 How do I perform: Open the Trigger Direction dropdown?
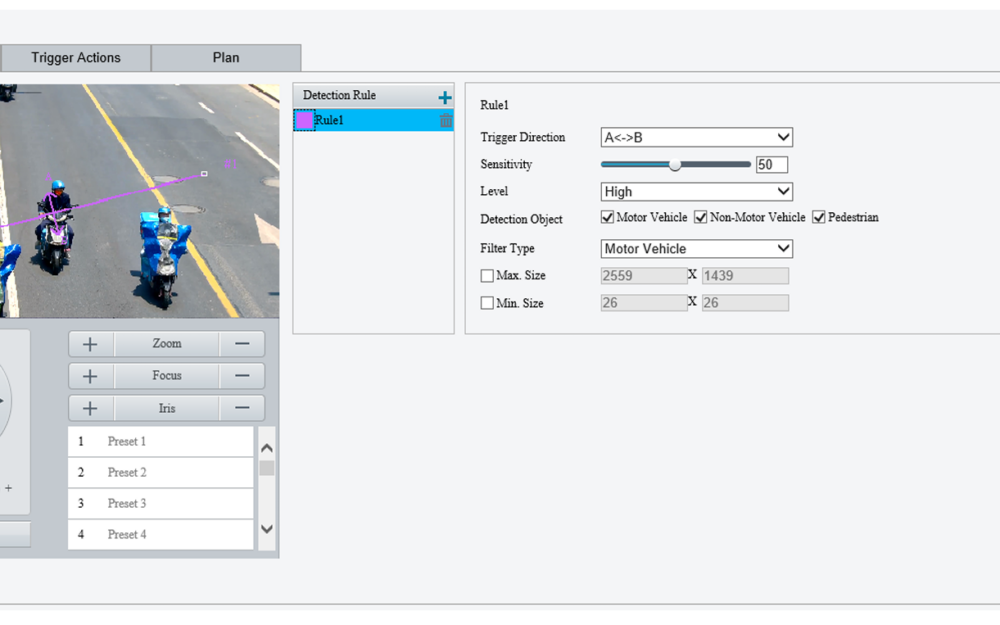click(696, 137)
